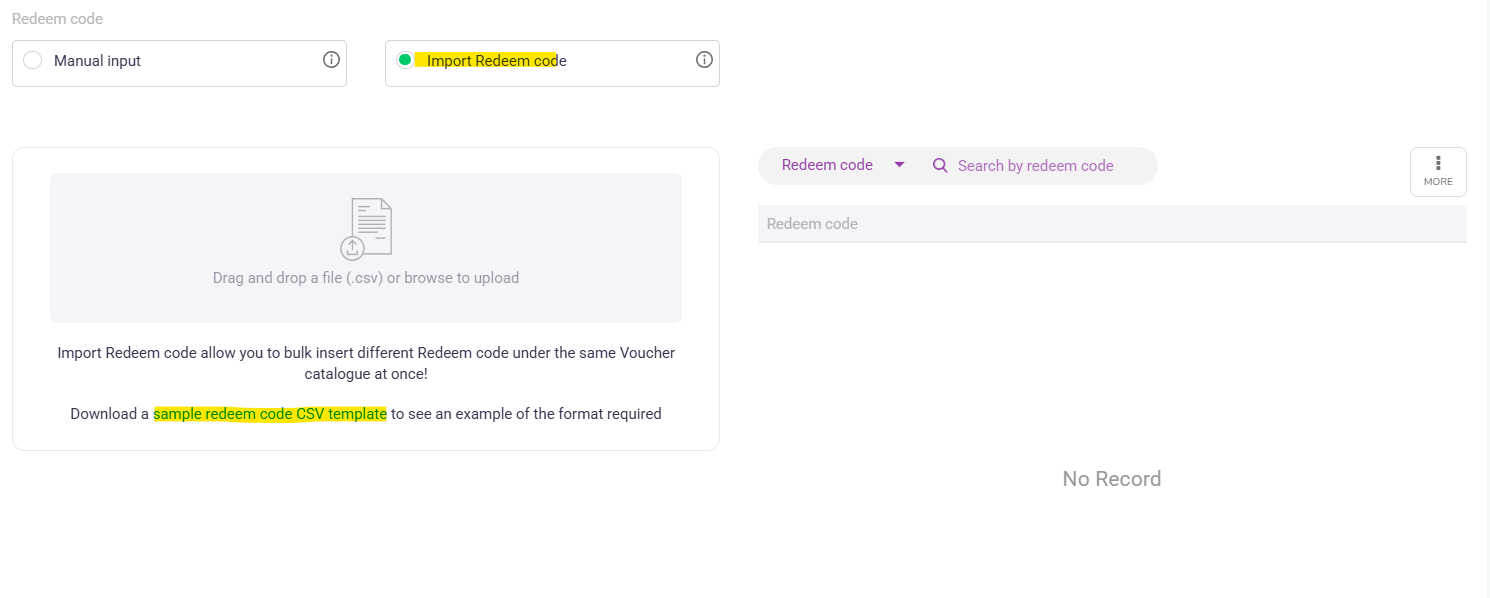Click the info icon beside Manual input
This screenshot has width=1490, height=598.
[x=331, y=60]
